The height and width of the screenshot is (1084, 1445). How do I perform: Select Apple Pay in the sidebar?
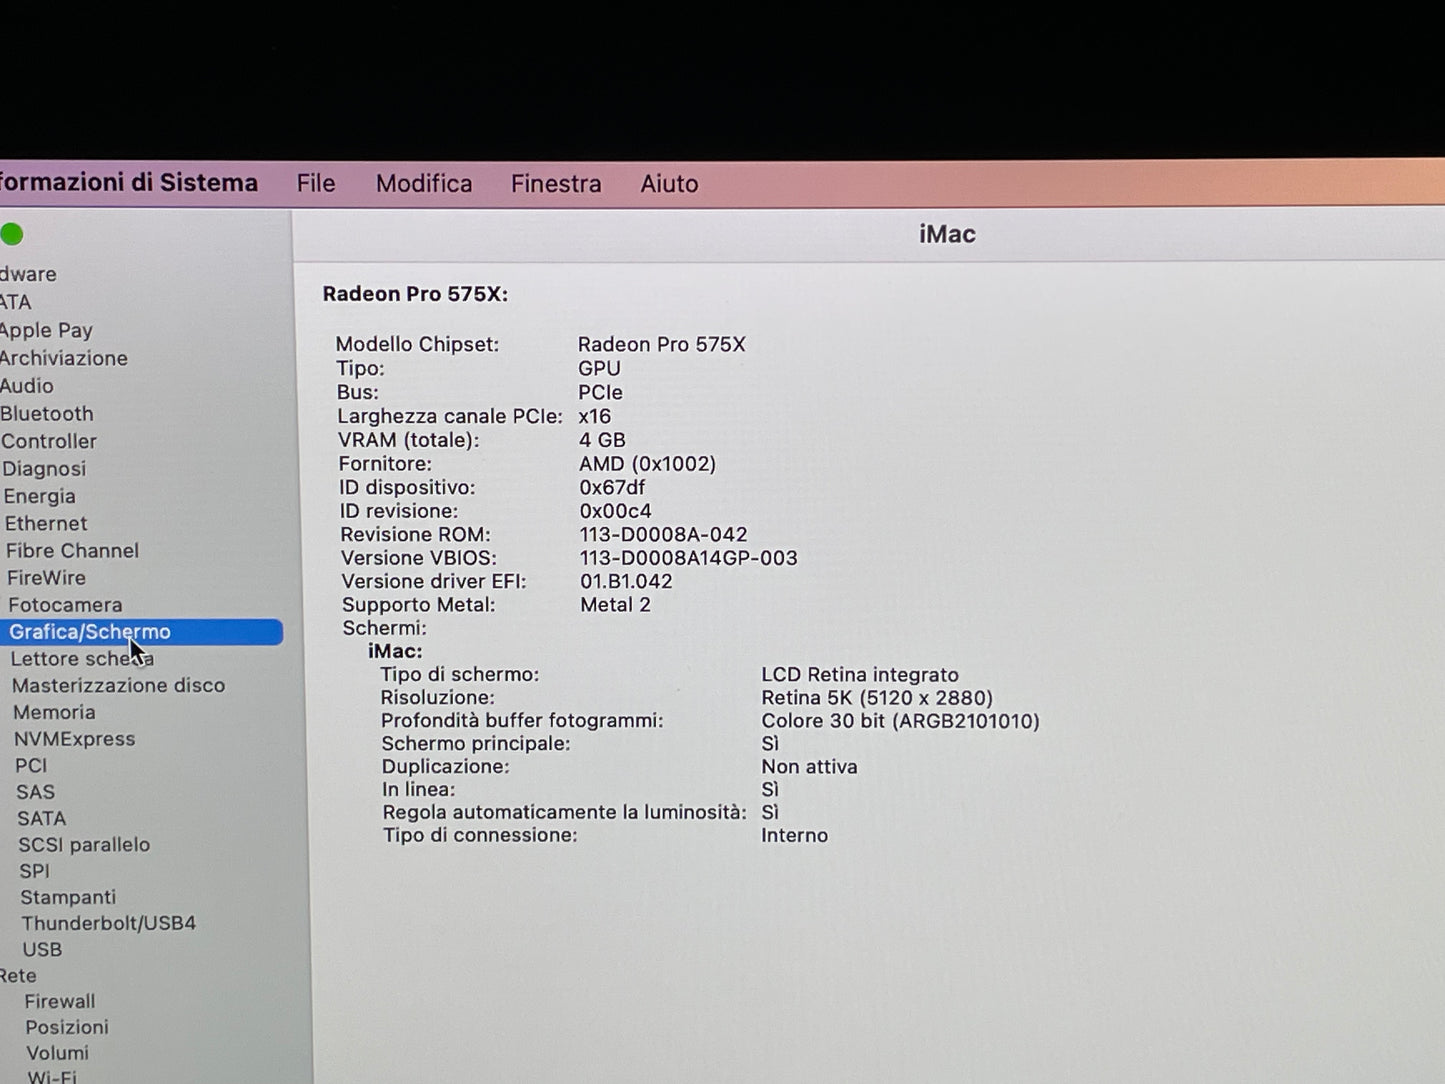coord(46,330)
